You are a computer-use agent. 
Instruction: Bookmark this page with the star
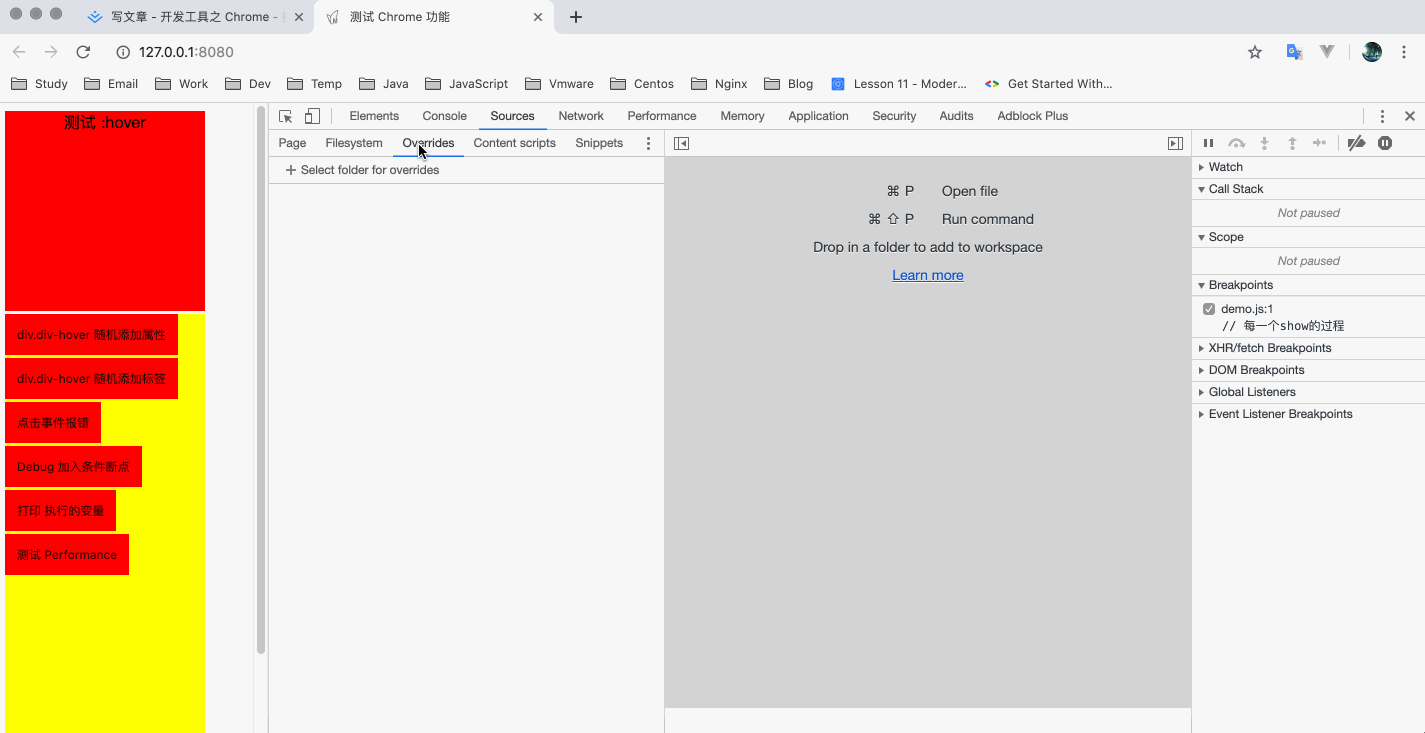click(1255, 52)
